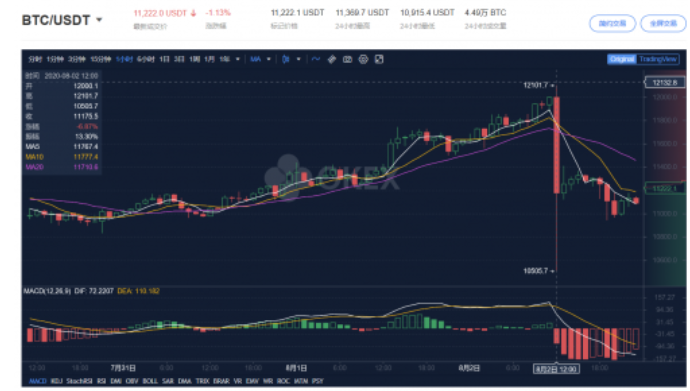The image size is (690, 391).
Task: Click the 12132.8 crosshair price label
Action: (664, 83)
